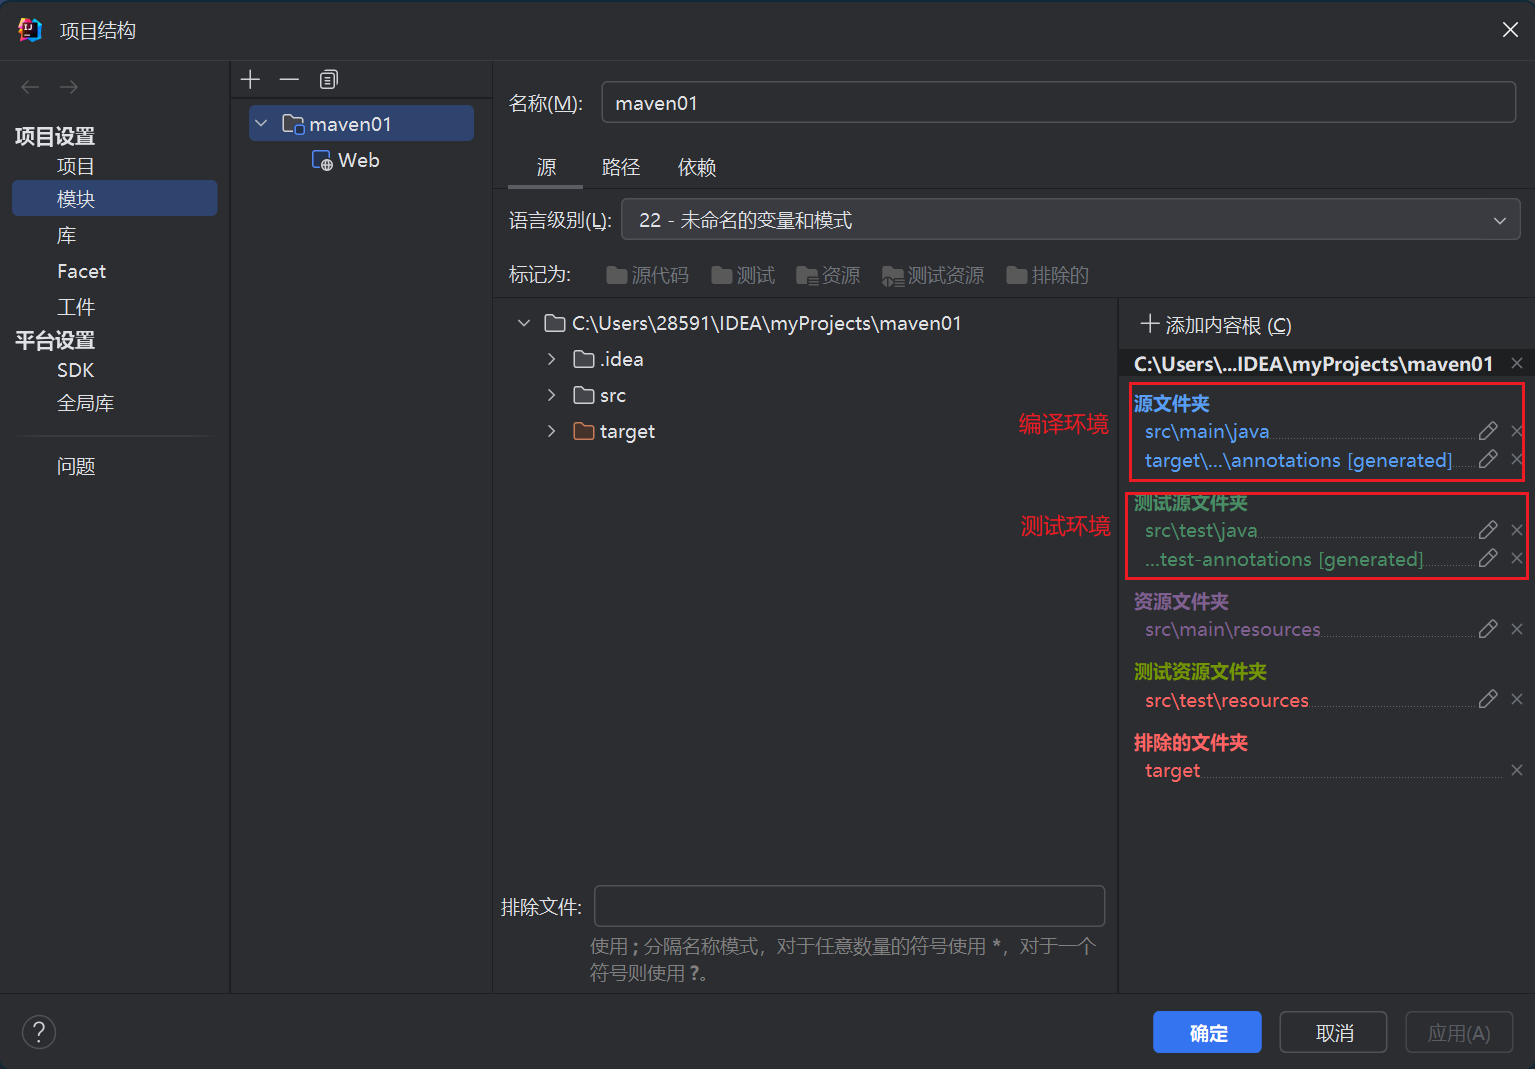The width and height of the screenshot is (1535, 1069).
Task: Open 全局库 platform settings
Action: pyautogui.click(x=86, y=403)
